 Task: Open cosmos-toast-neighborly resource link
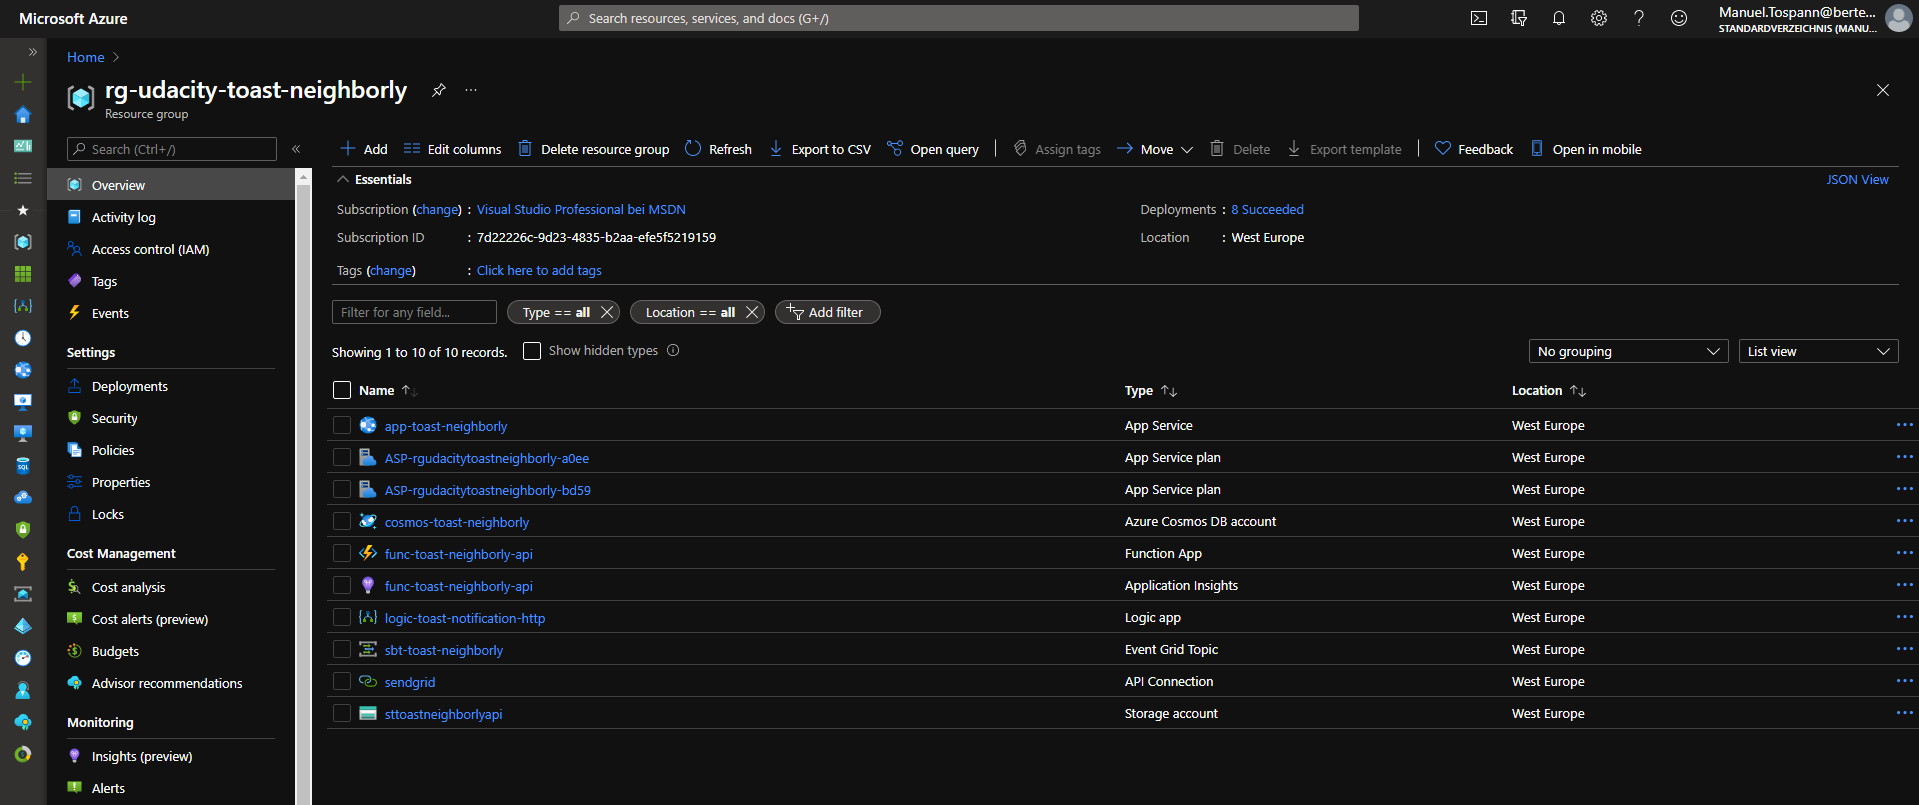pos(457,522)
